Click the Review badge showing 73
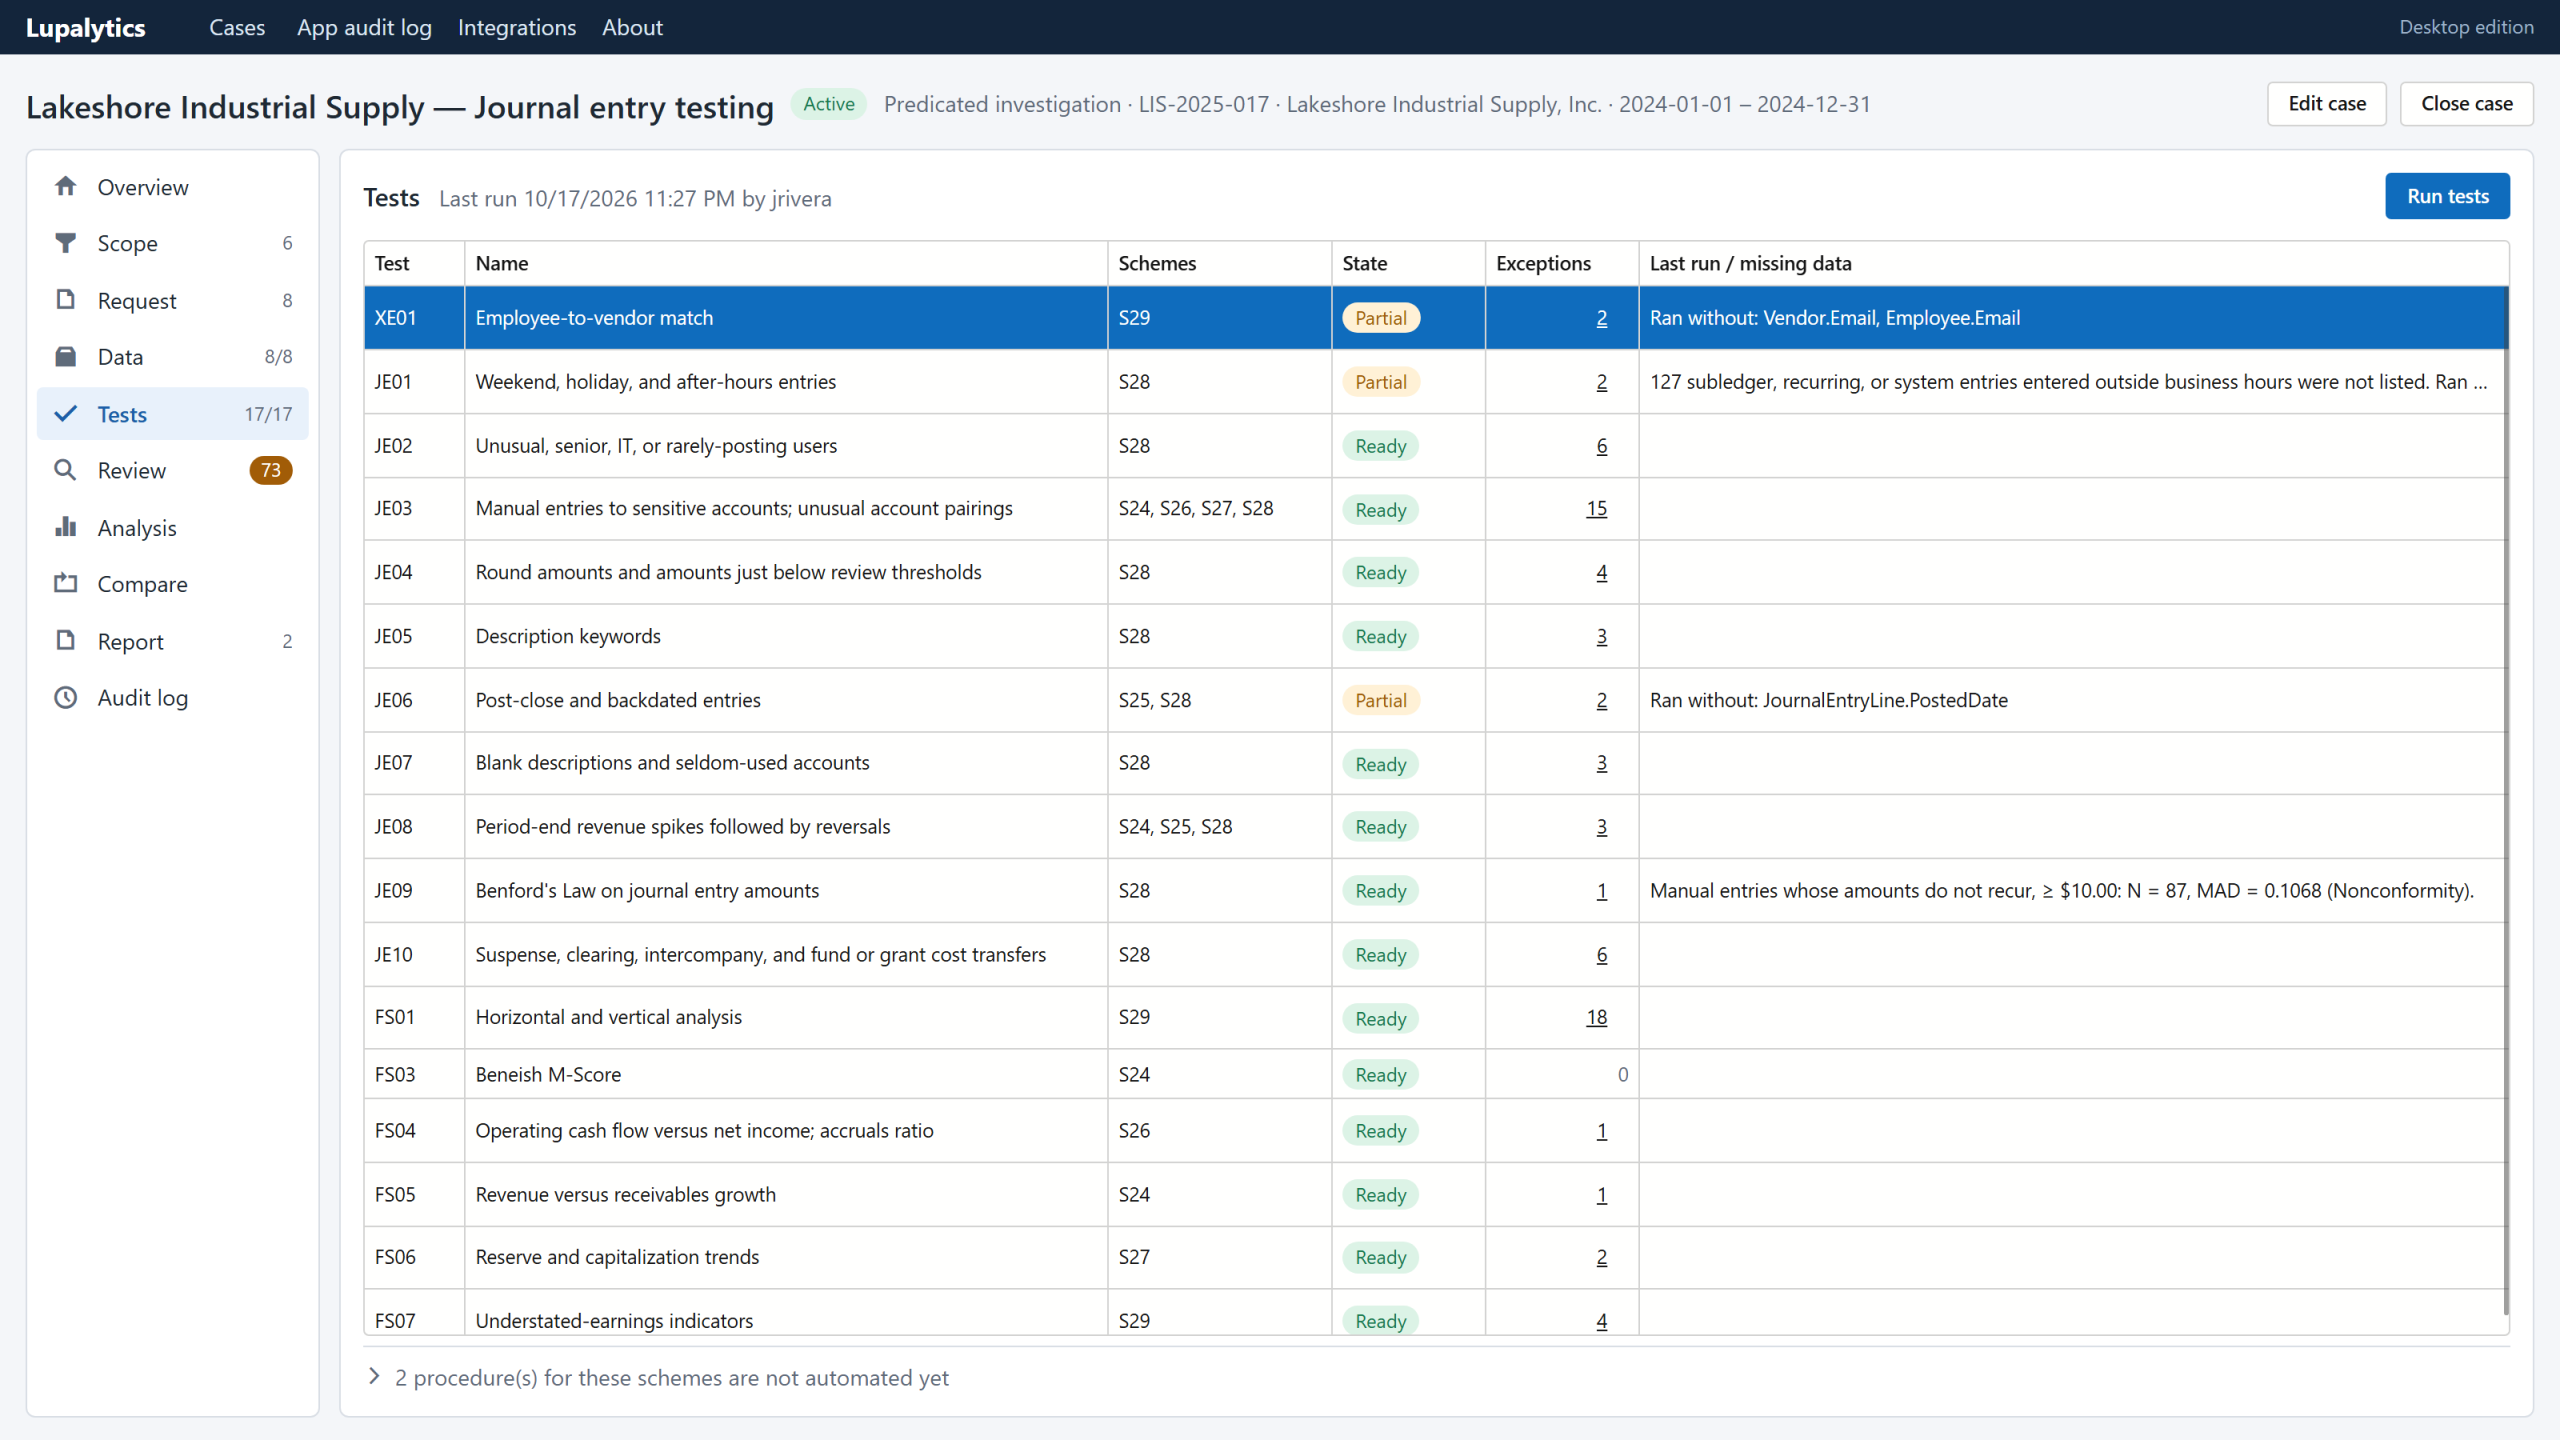This screenshot has width=2560, height=1440. click(271, 470)
